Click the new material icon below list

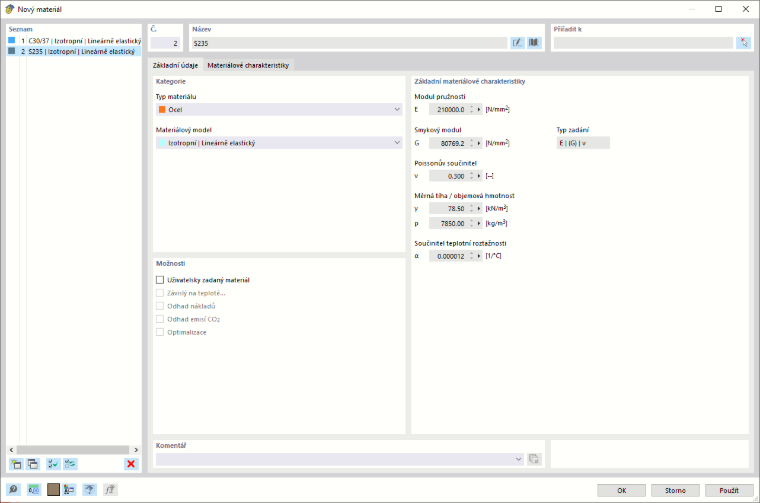click(x=16, y=464)
